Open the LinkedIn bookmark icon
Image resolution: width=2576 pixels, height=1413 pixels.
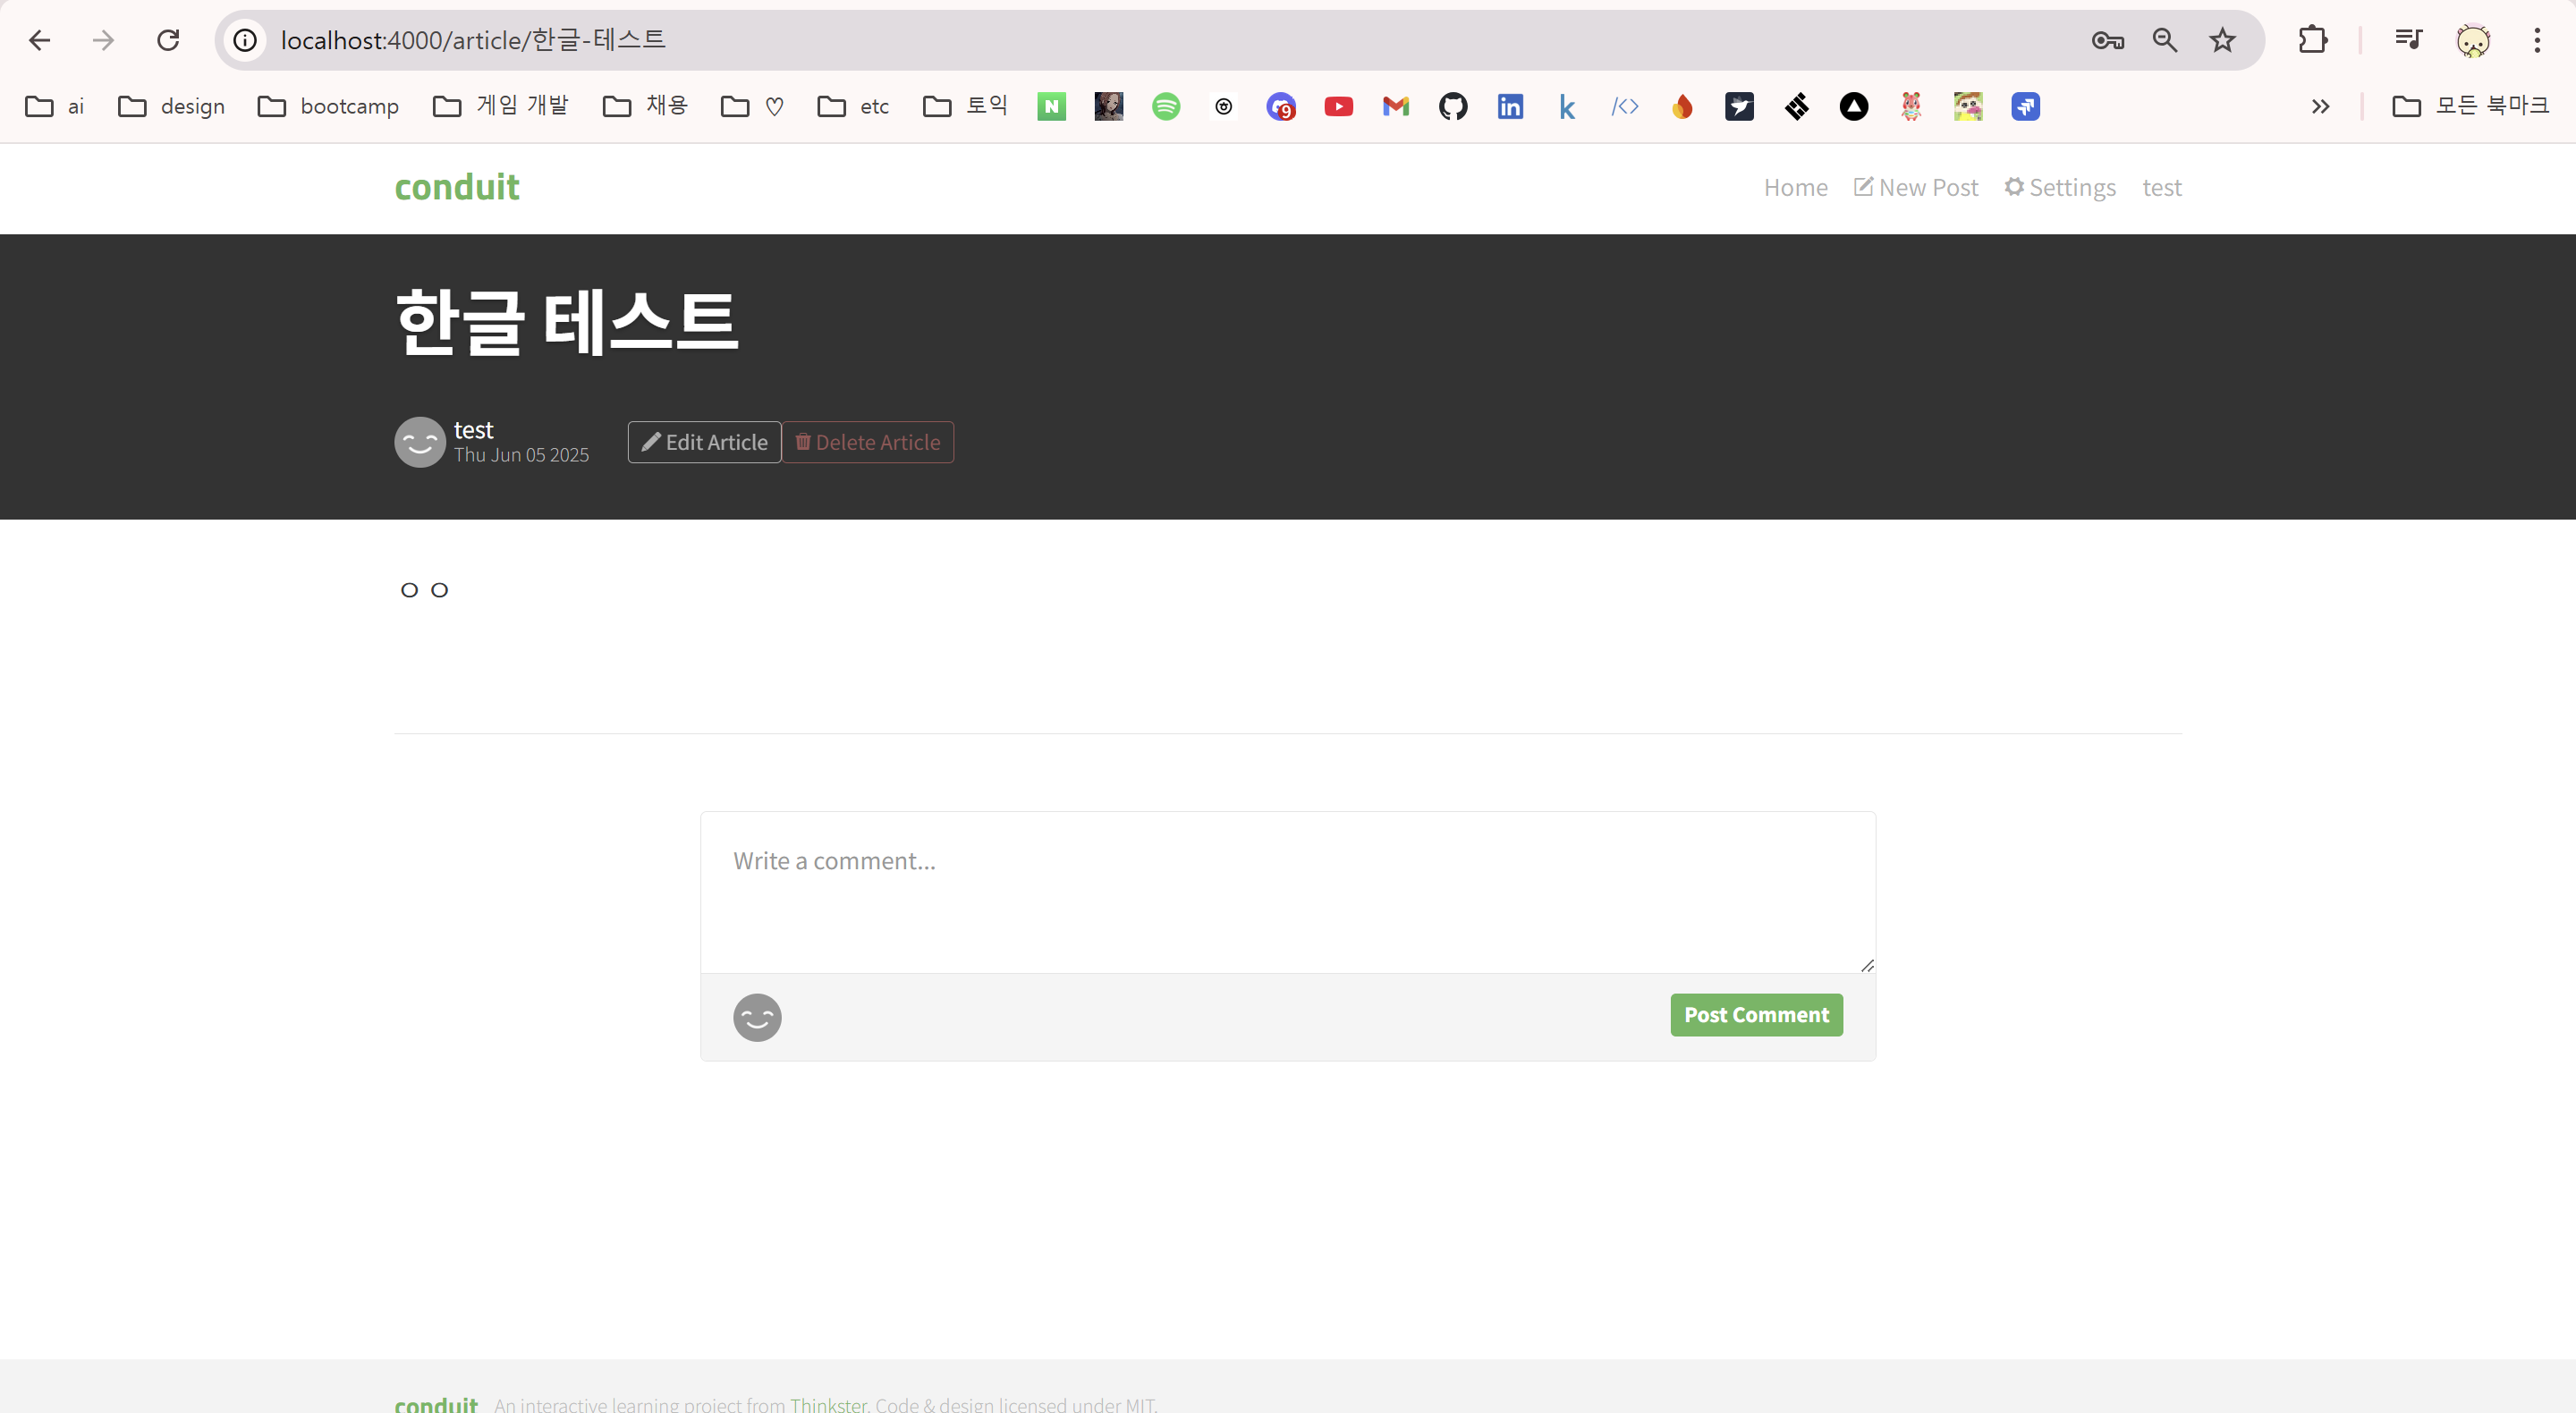point(1510,106)
